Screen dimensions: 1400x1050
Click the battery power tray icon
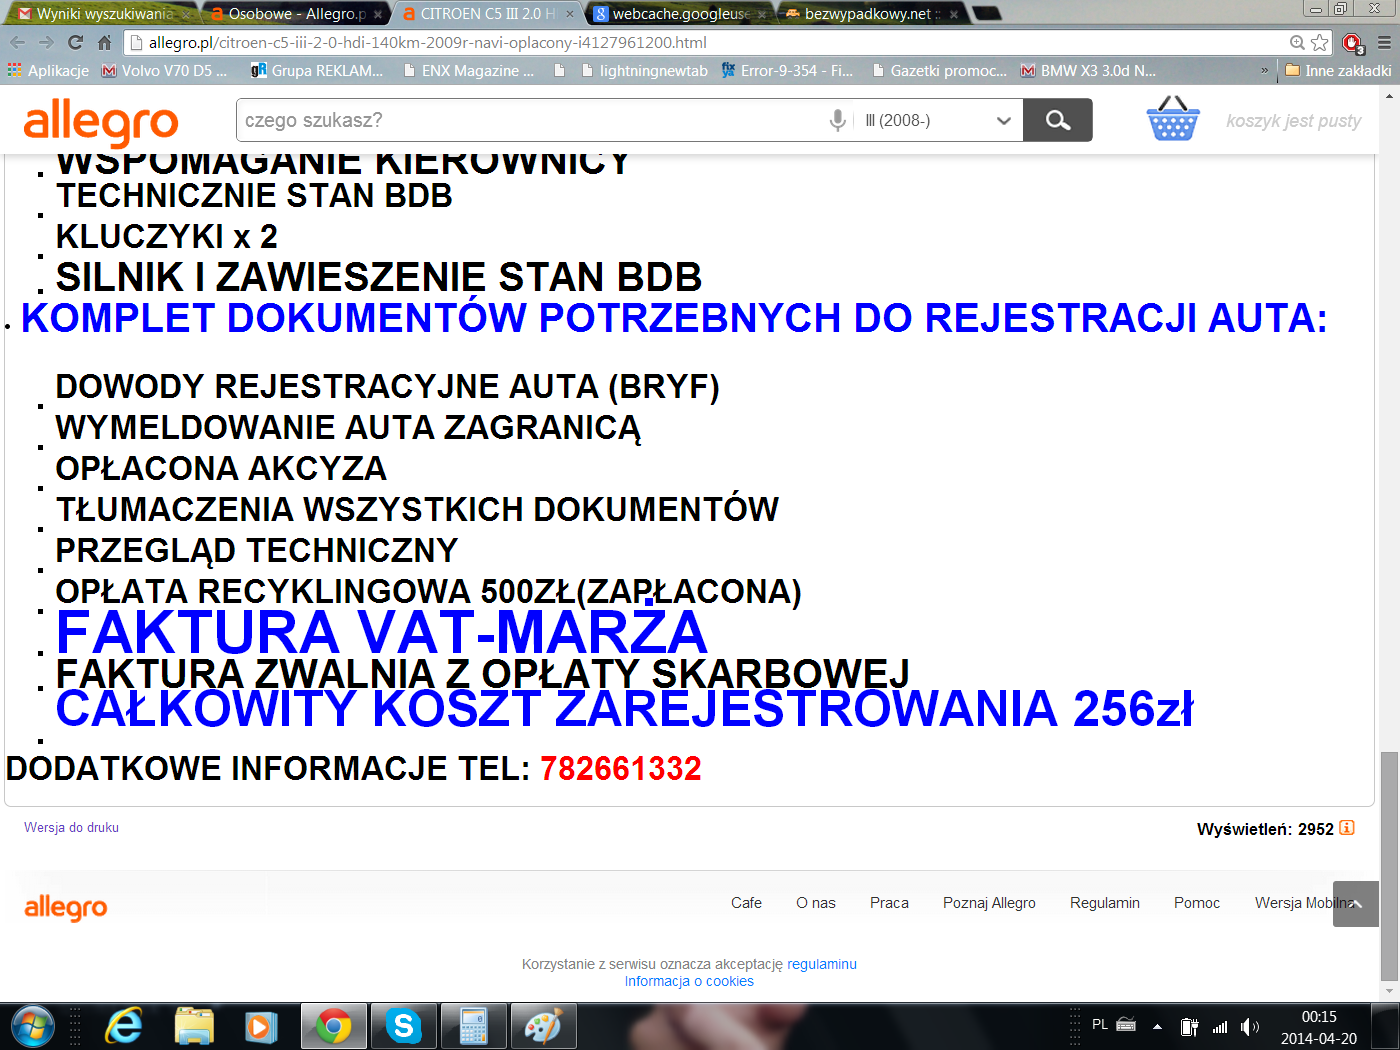coord(1189,1027)
